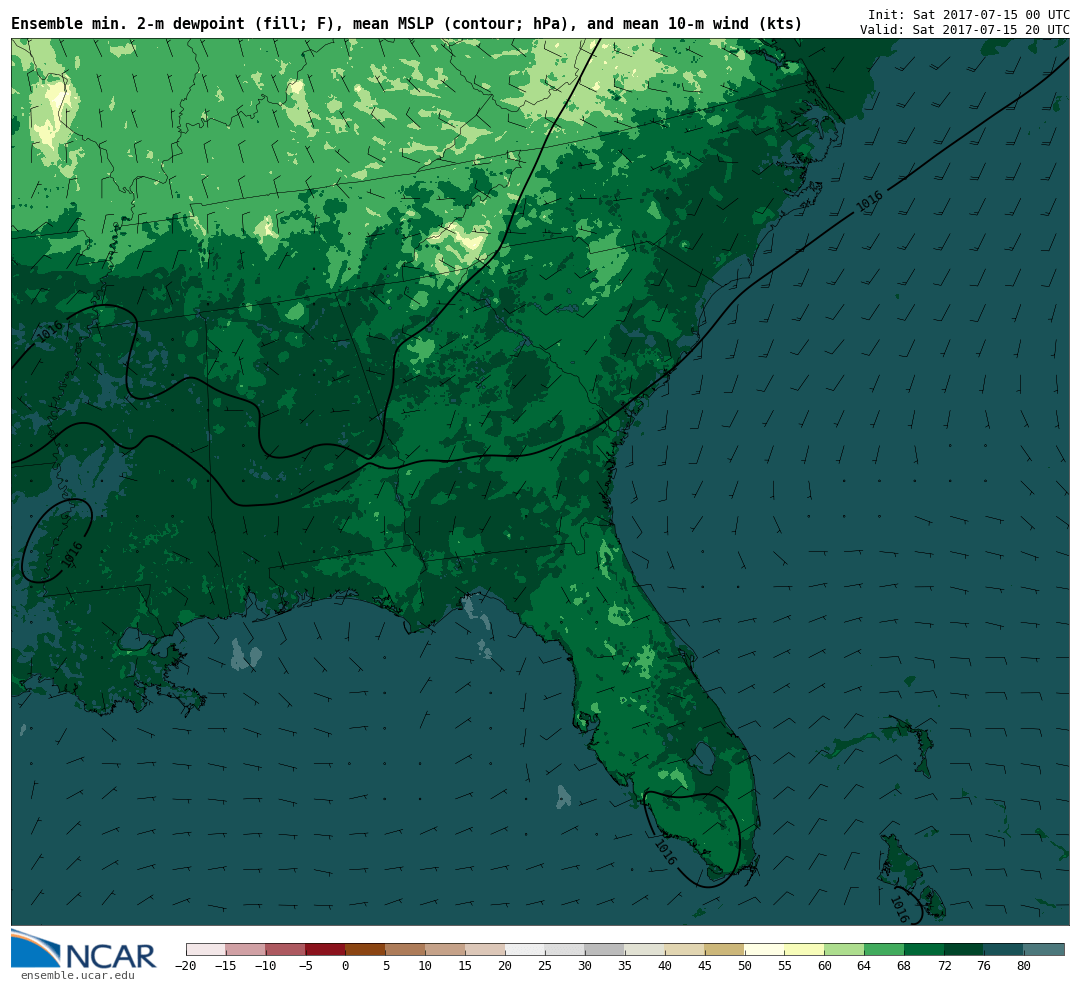1080x988 pixels.
Task: Pick the teal swatch right of 80
Action: (x=1045, y=949)
